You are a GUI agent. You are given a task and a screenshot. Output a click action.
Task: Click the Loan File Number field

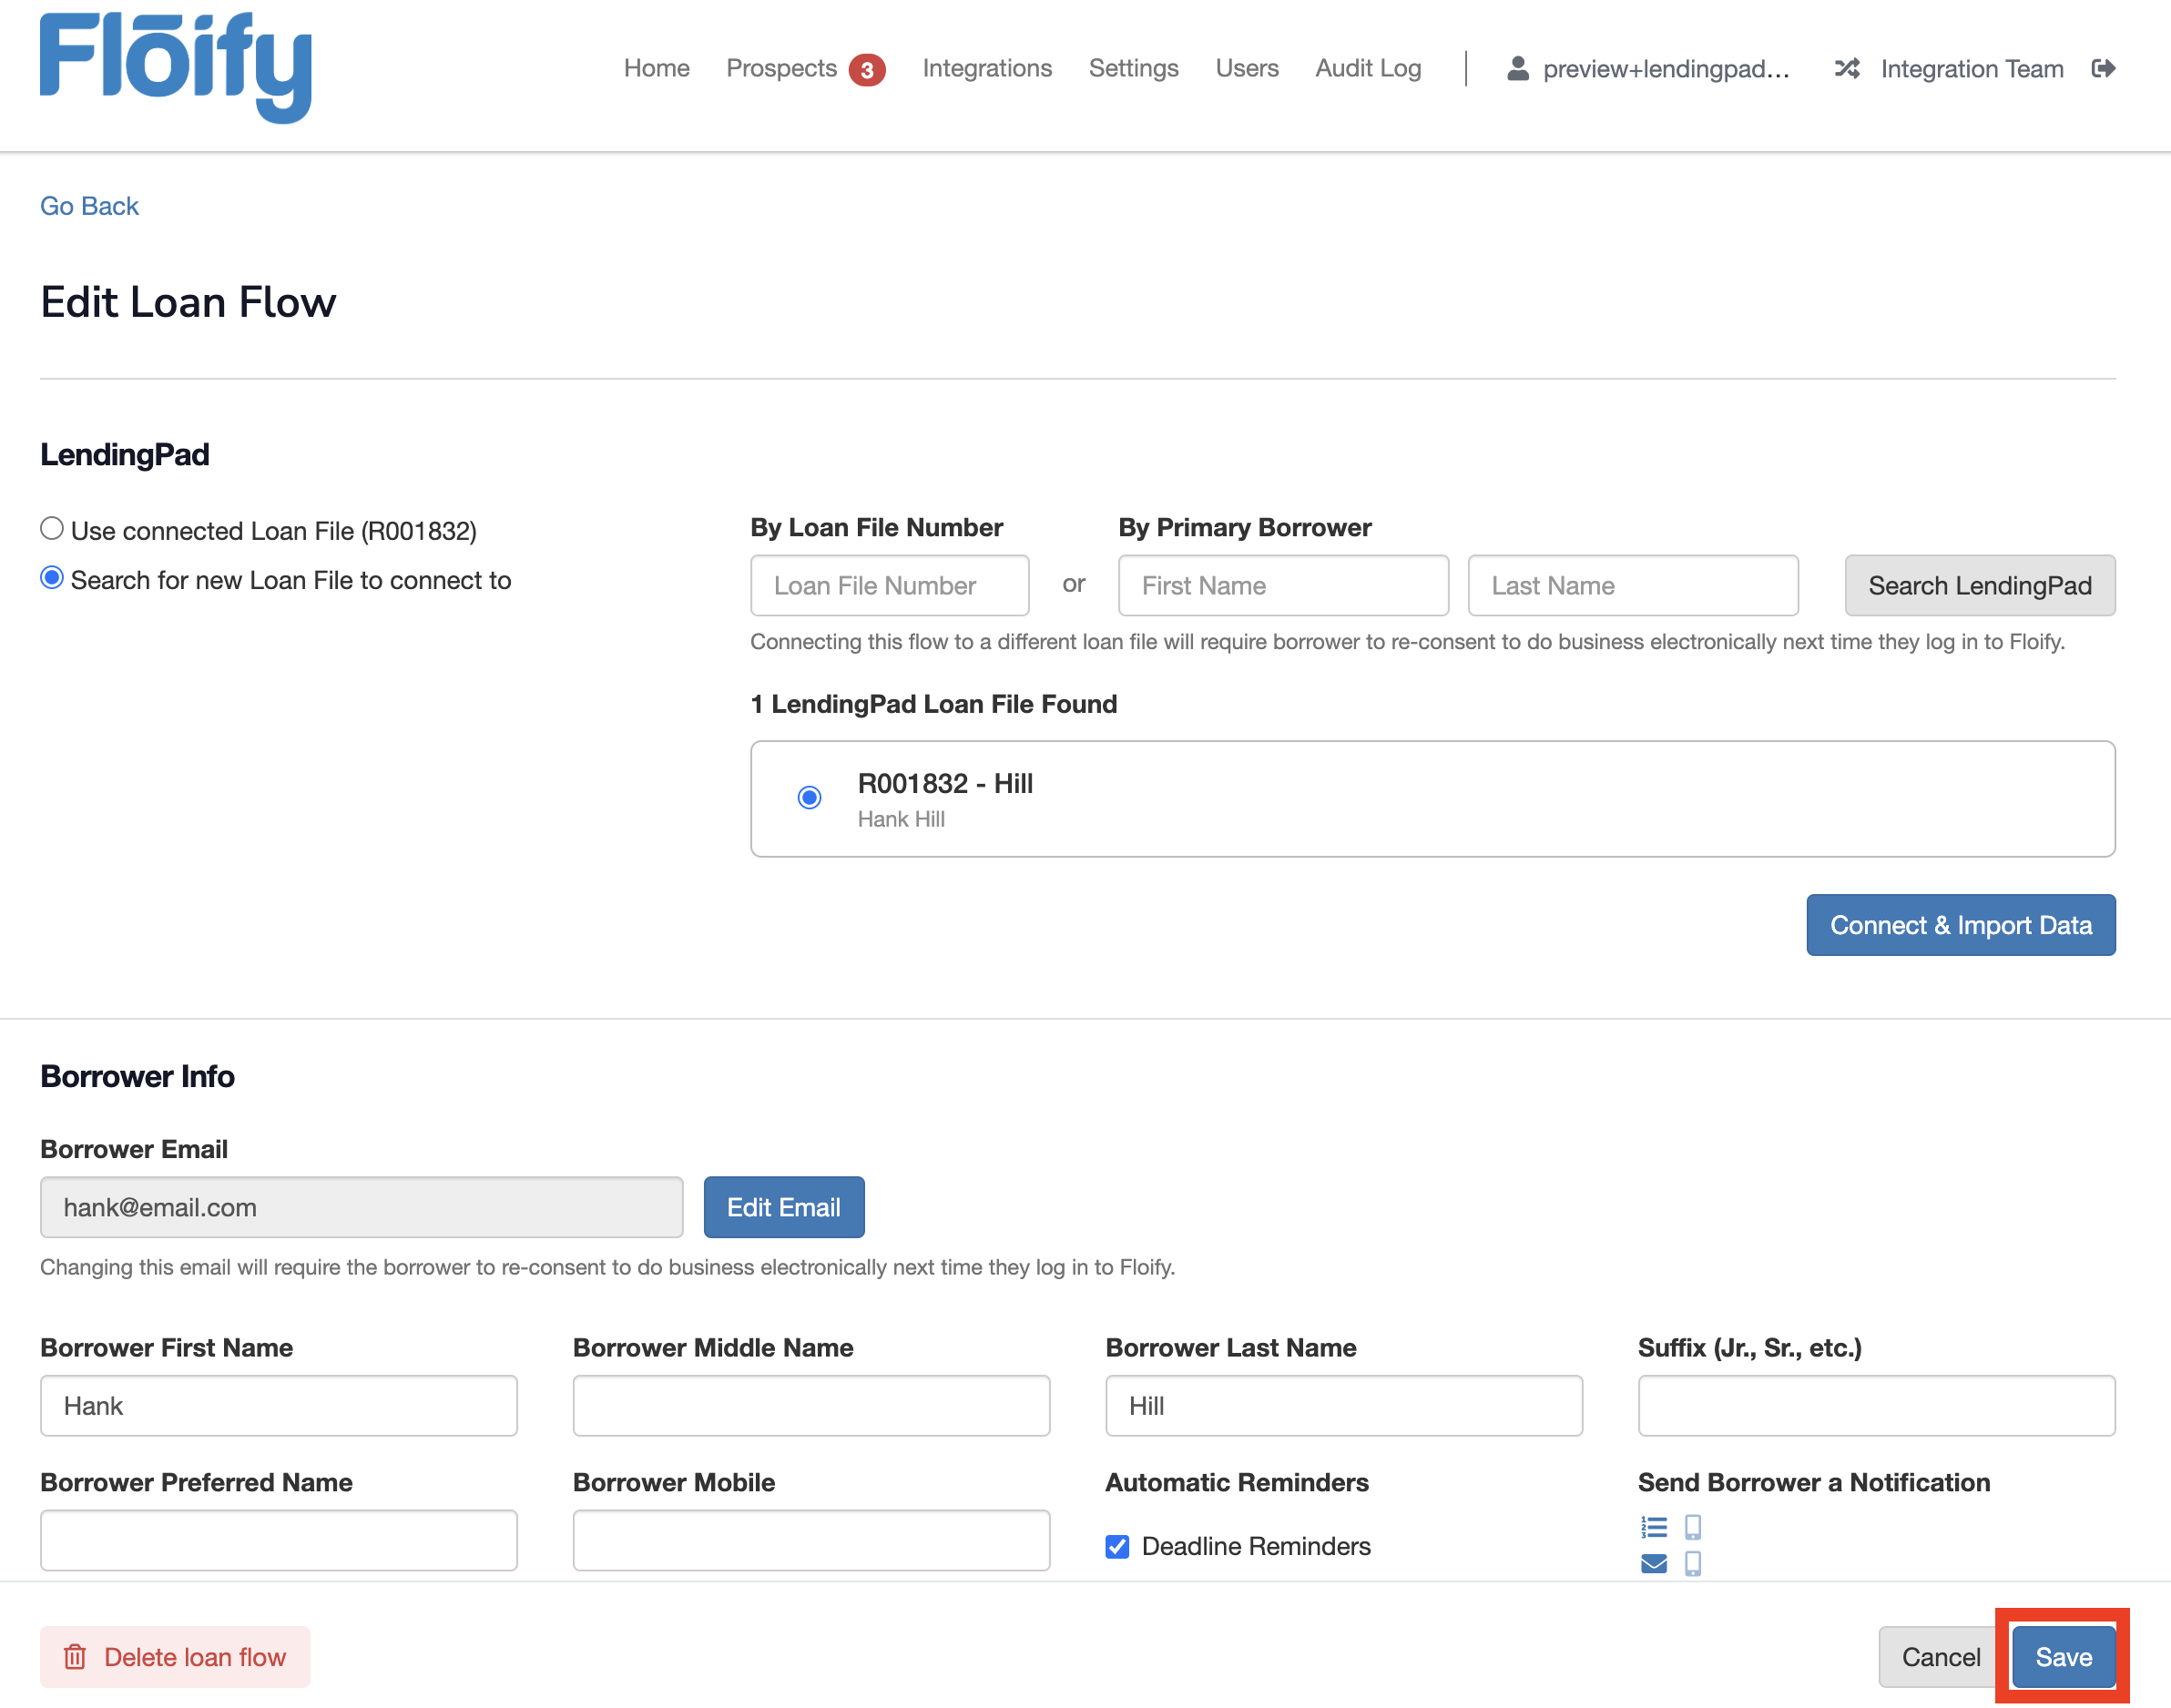click(889, 585)
